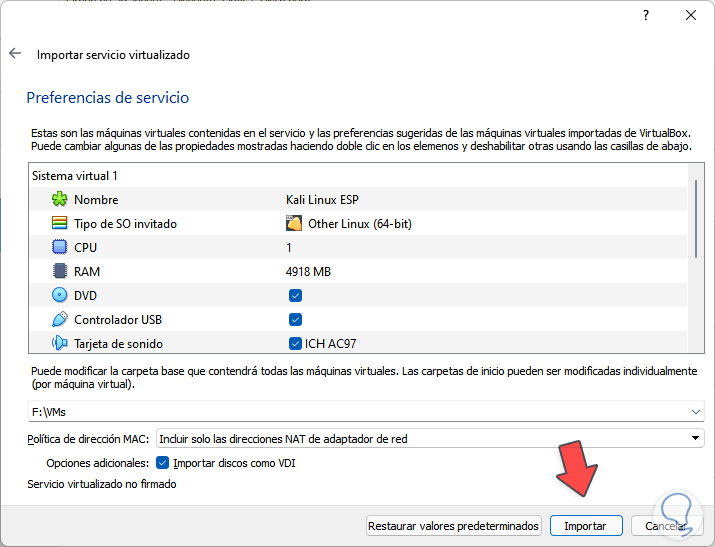715x547 pixels.
Task: Click the Cancelar button
Action: click(667, 526)
